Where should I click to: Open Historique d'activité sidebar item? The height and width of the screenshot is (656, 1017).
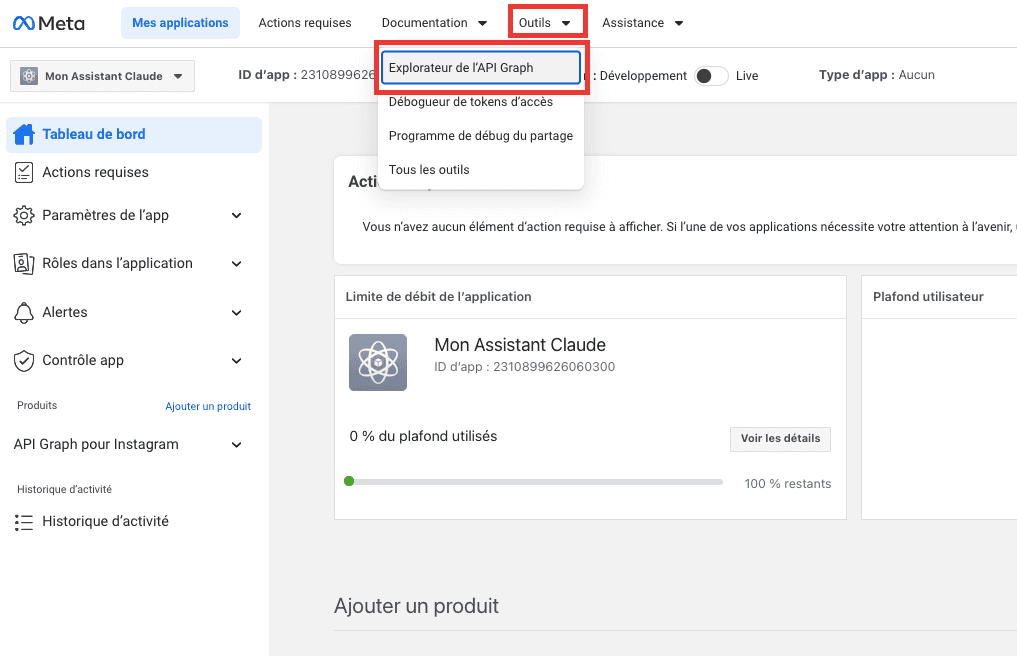(x=134, y=522)
